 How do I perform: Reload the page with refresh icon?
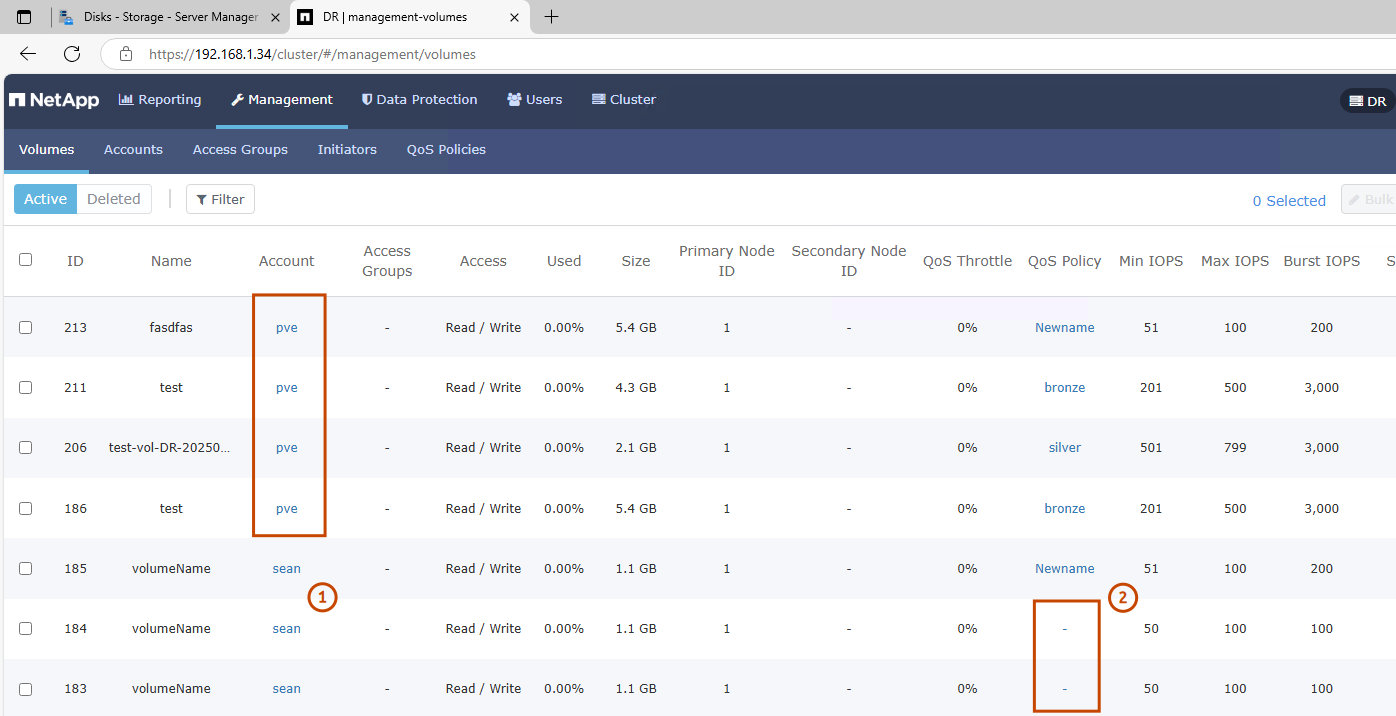[x=72, y=54]
